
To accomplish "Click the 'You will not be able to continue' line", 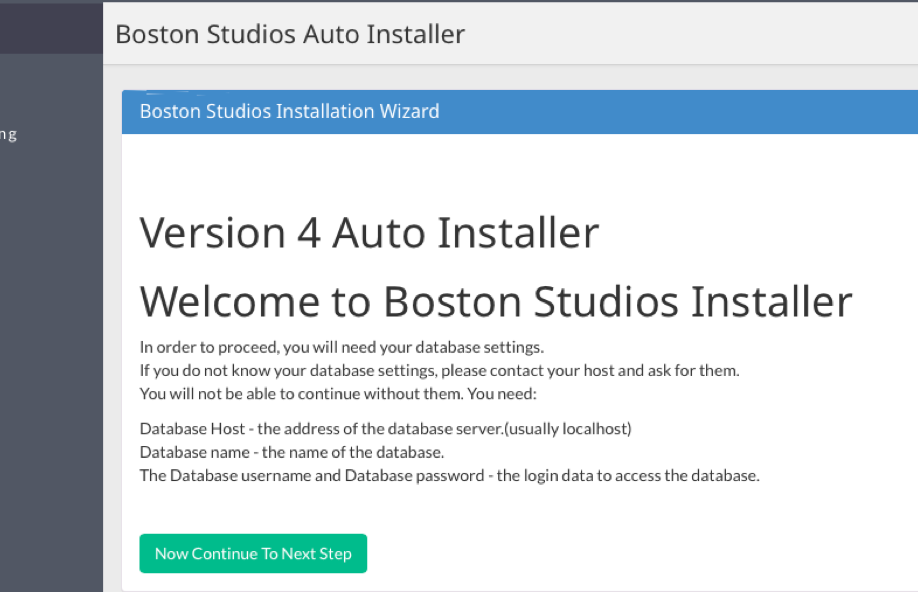I will [338, 392].
